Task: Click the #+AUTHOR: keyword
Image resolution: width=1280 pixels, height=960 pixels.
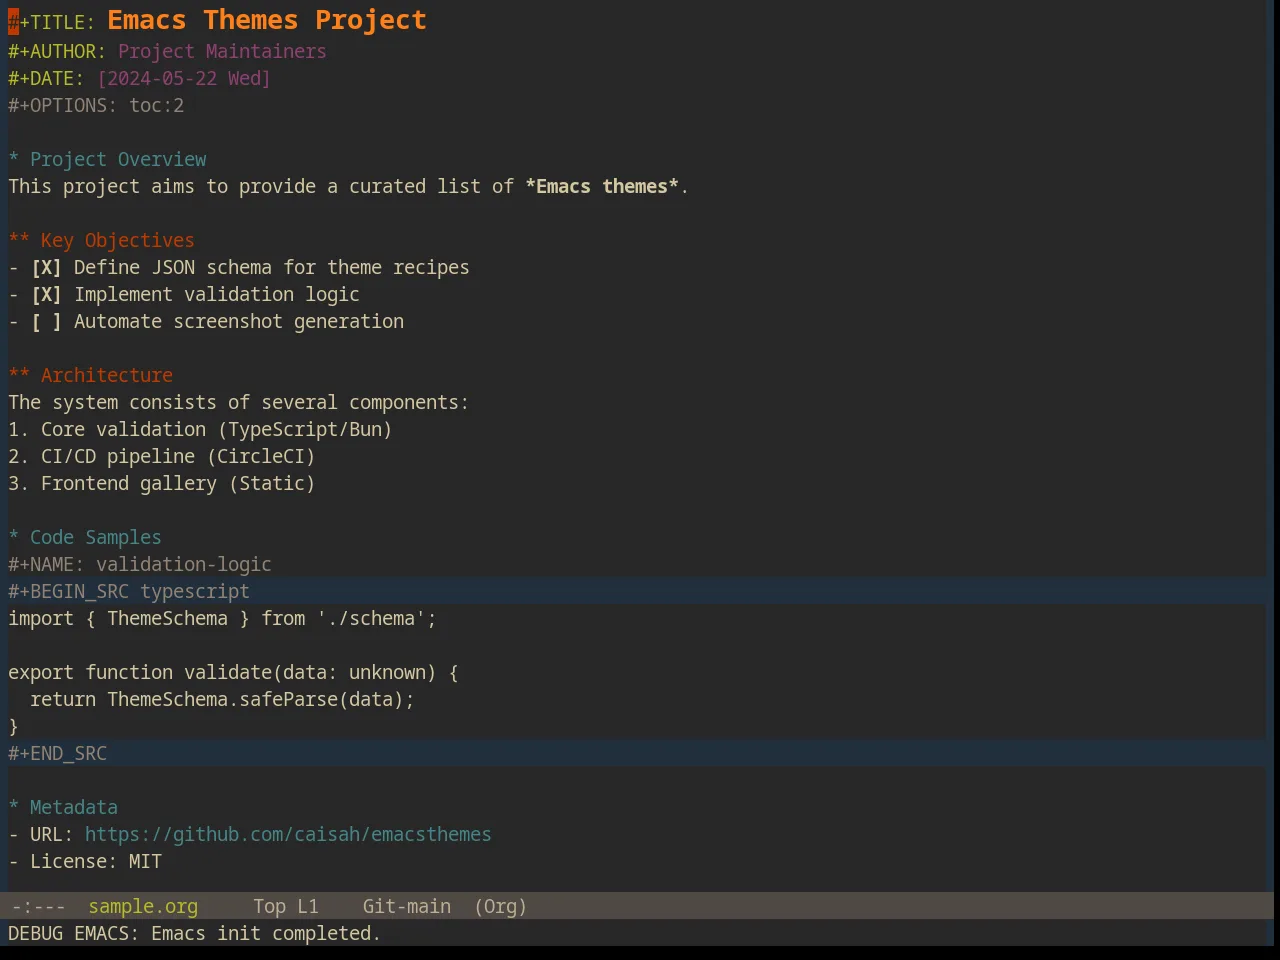Action: [57, 52]
